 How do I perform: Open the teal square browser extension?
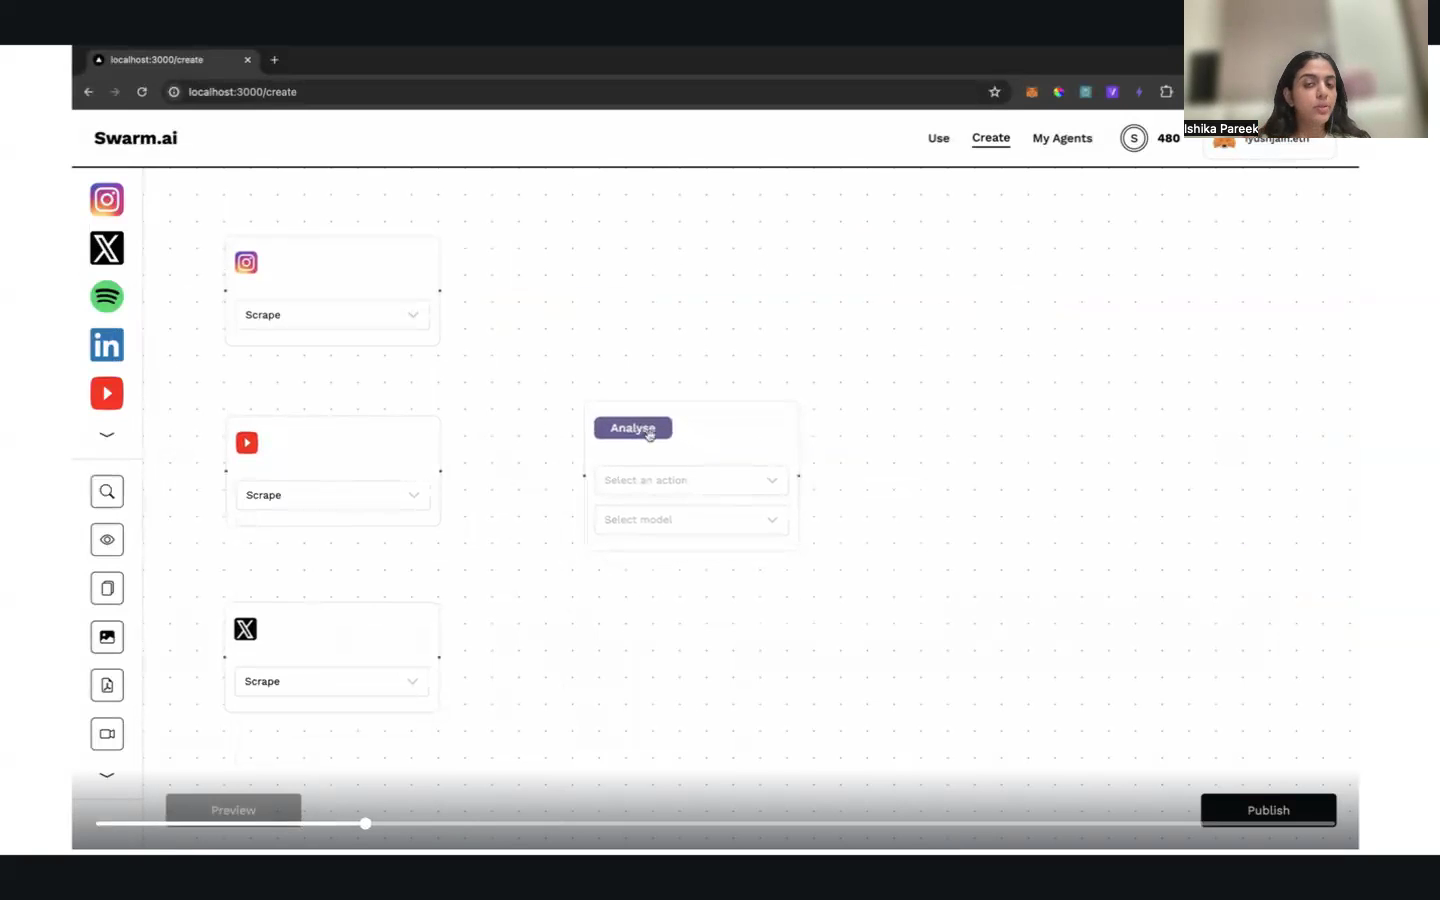click(x=1085, y=92)
